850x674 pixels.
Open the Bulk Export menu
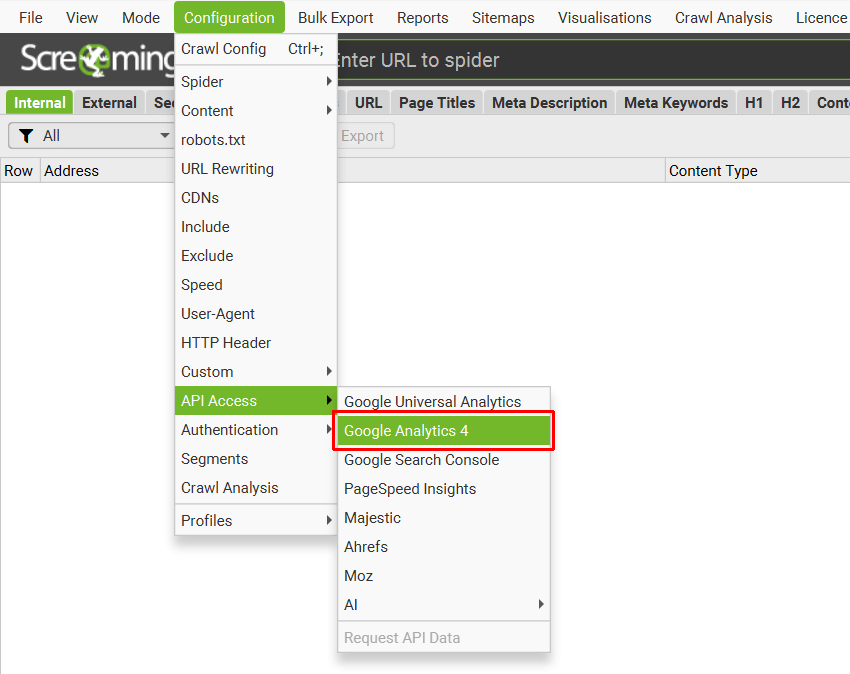click(x=335, y=17)
